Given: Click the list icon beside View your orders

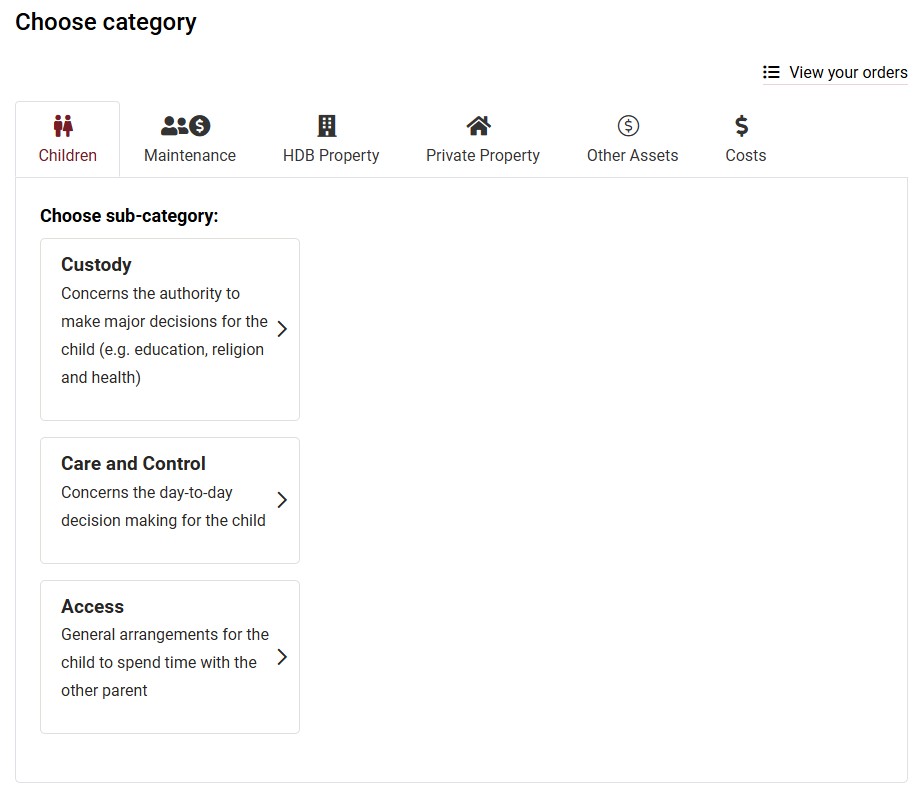Looking at the screenshot, I should tap(771, 72).
